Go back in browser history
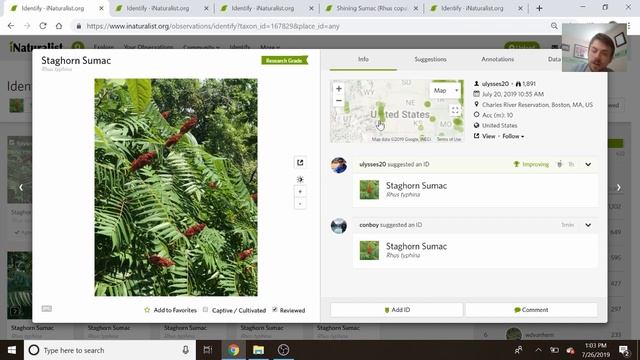 click(x=11, y=26)
